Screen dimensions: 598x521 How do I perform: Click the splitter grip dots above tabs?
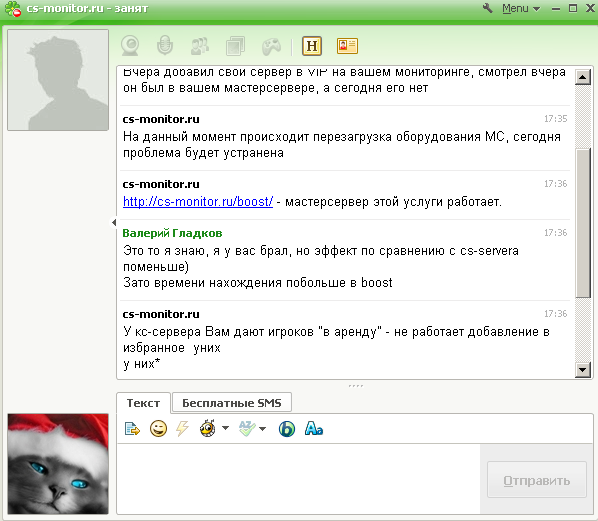tap(355, 386)
